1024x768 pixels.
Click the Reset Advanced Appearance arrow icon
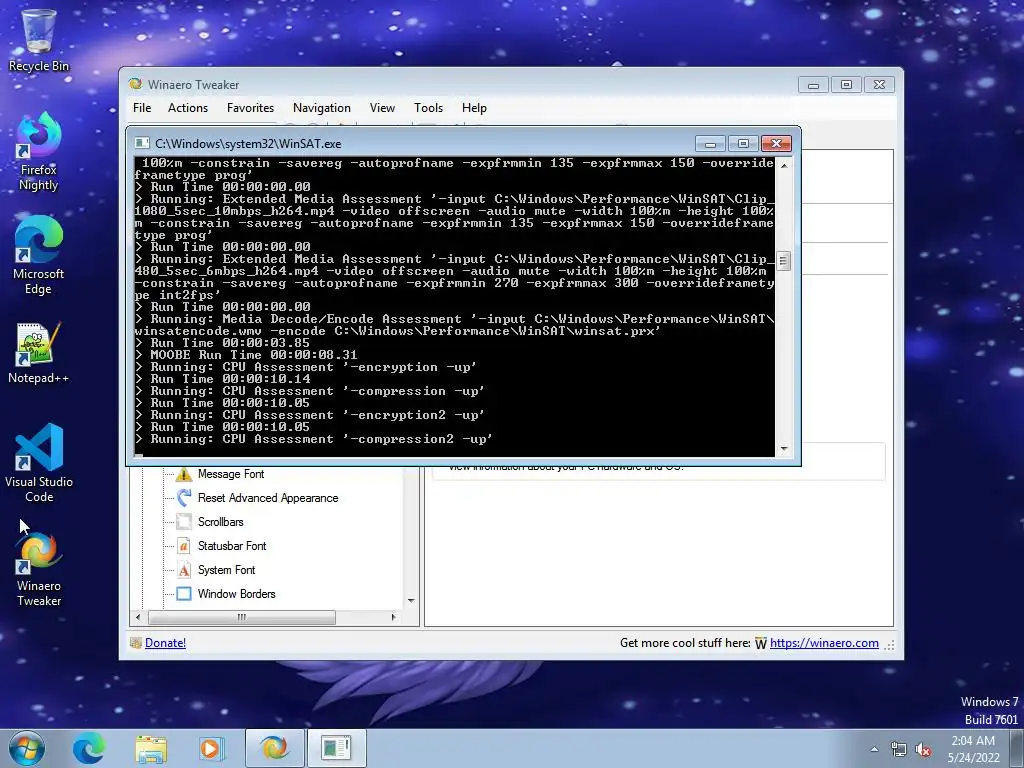click(184, 498)
